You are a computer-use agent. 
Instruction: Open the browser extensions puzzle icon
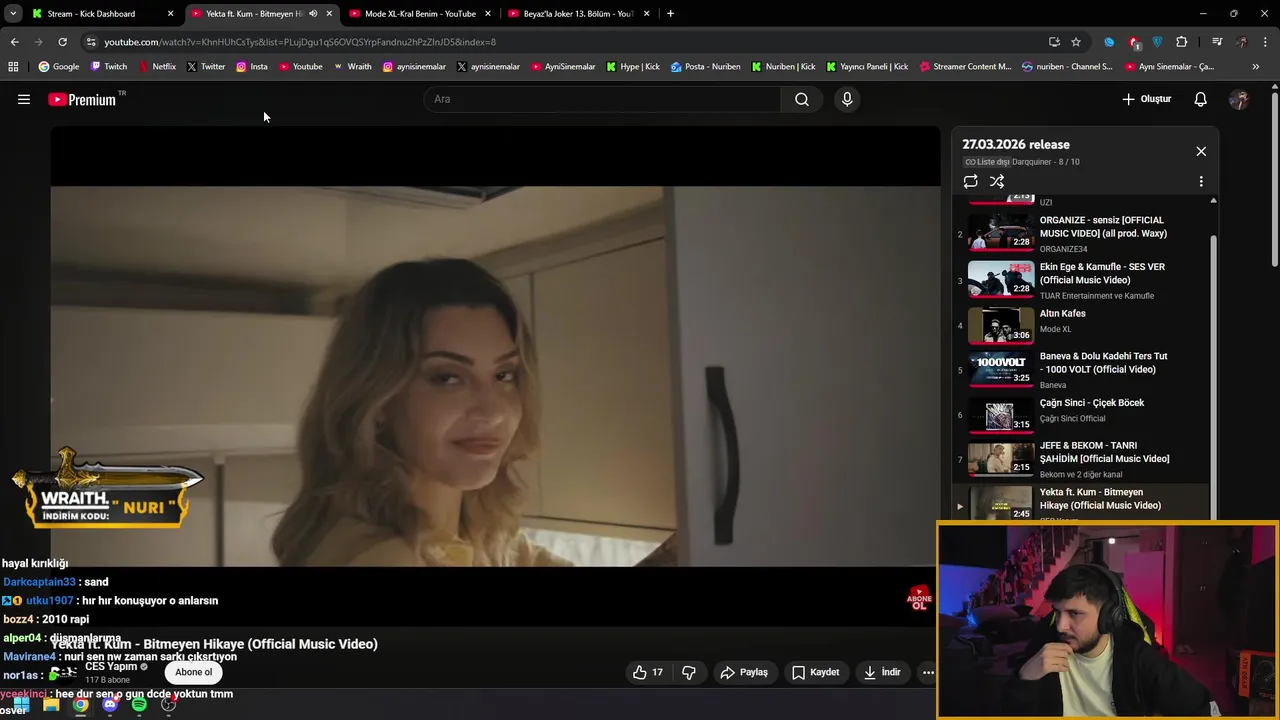point(1181,42)
